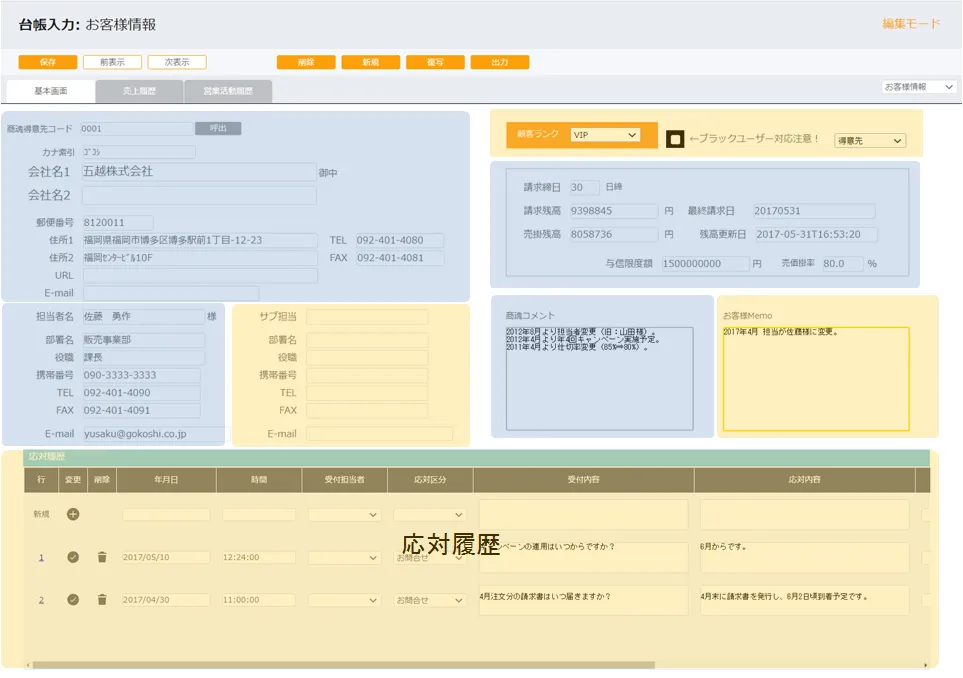Click the scrollbar right arrow in 応対履歴
The width and height of the screenshot is (963, 678).
pyautogui.click(x=926, y=665)
